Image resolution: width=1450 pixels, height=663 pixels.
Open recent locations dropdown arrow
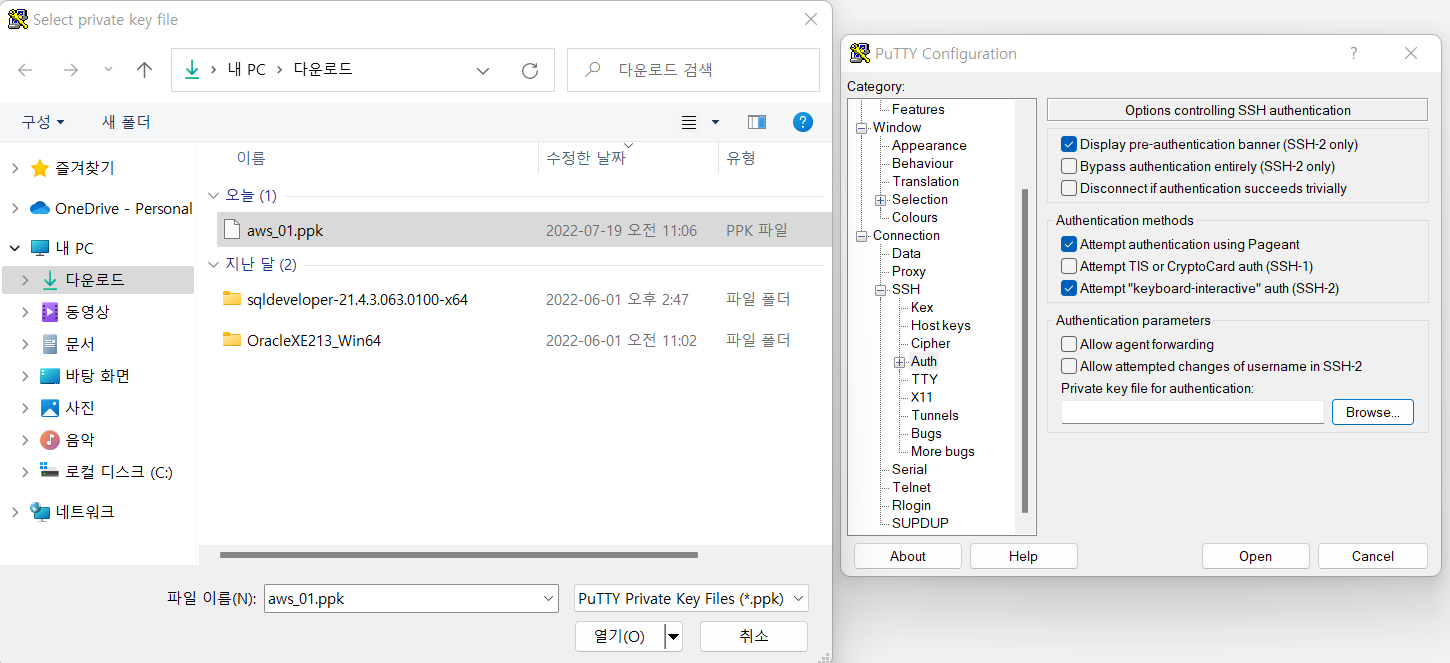pyautogui.click(x=108, y=70)
